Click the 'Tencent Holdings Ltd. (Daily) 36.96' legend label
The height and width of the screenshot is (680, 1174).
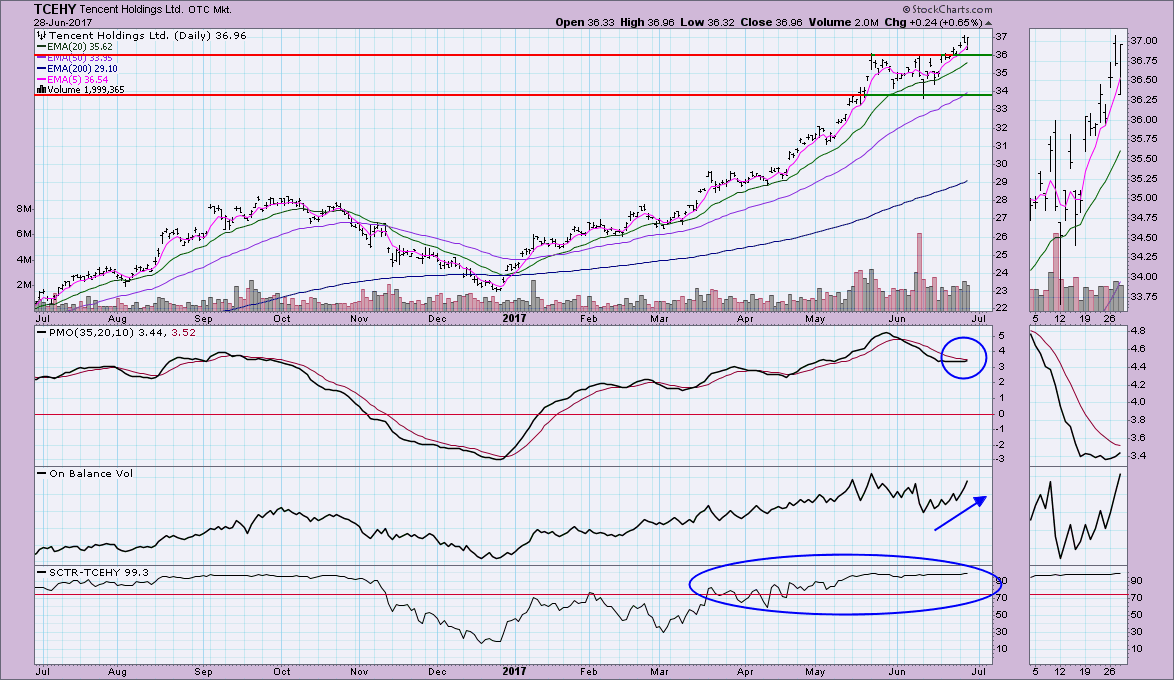[147, 35]
